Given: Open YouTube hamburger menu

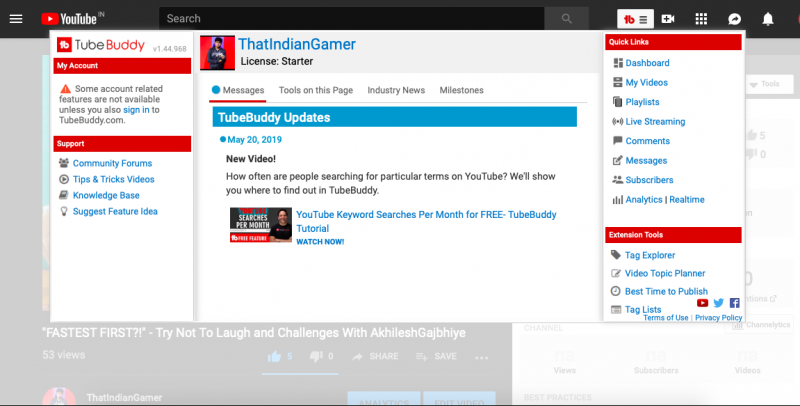Looking at the screenshot, I should 16,18.
